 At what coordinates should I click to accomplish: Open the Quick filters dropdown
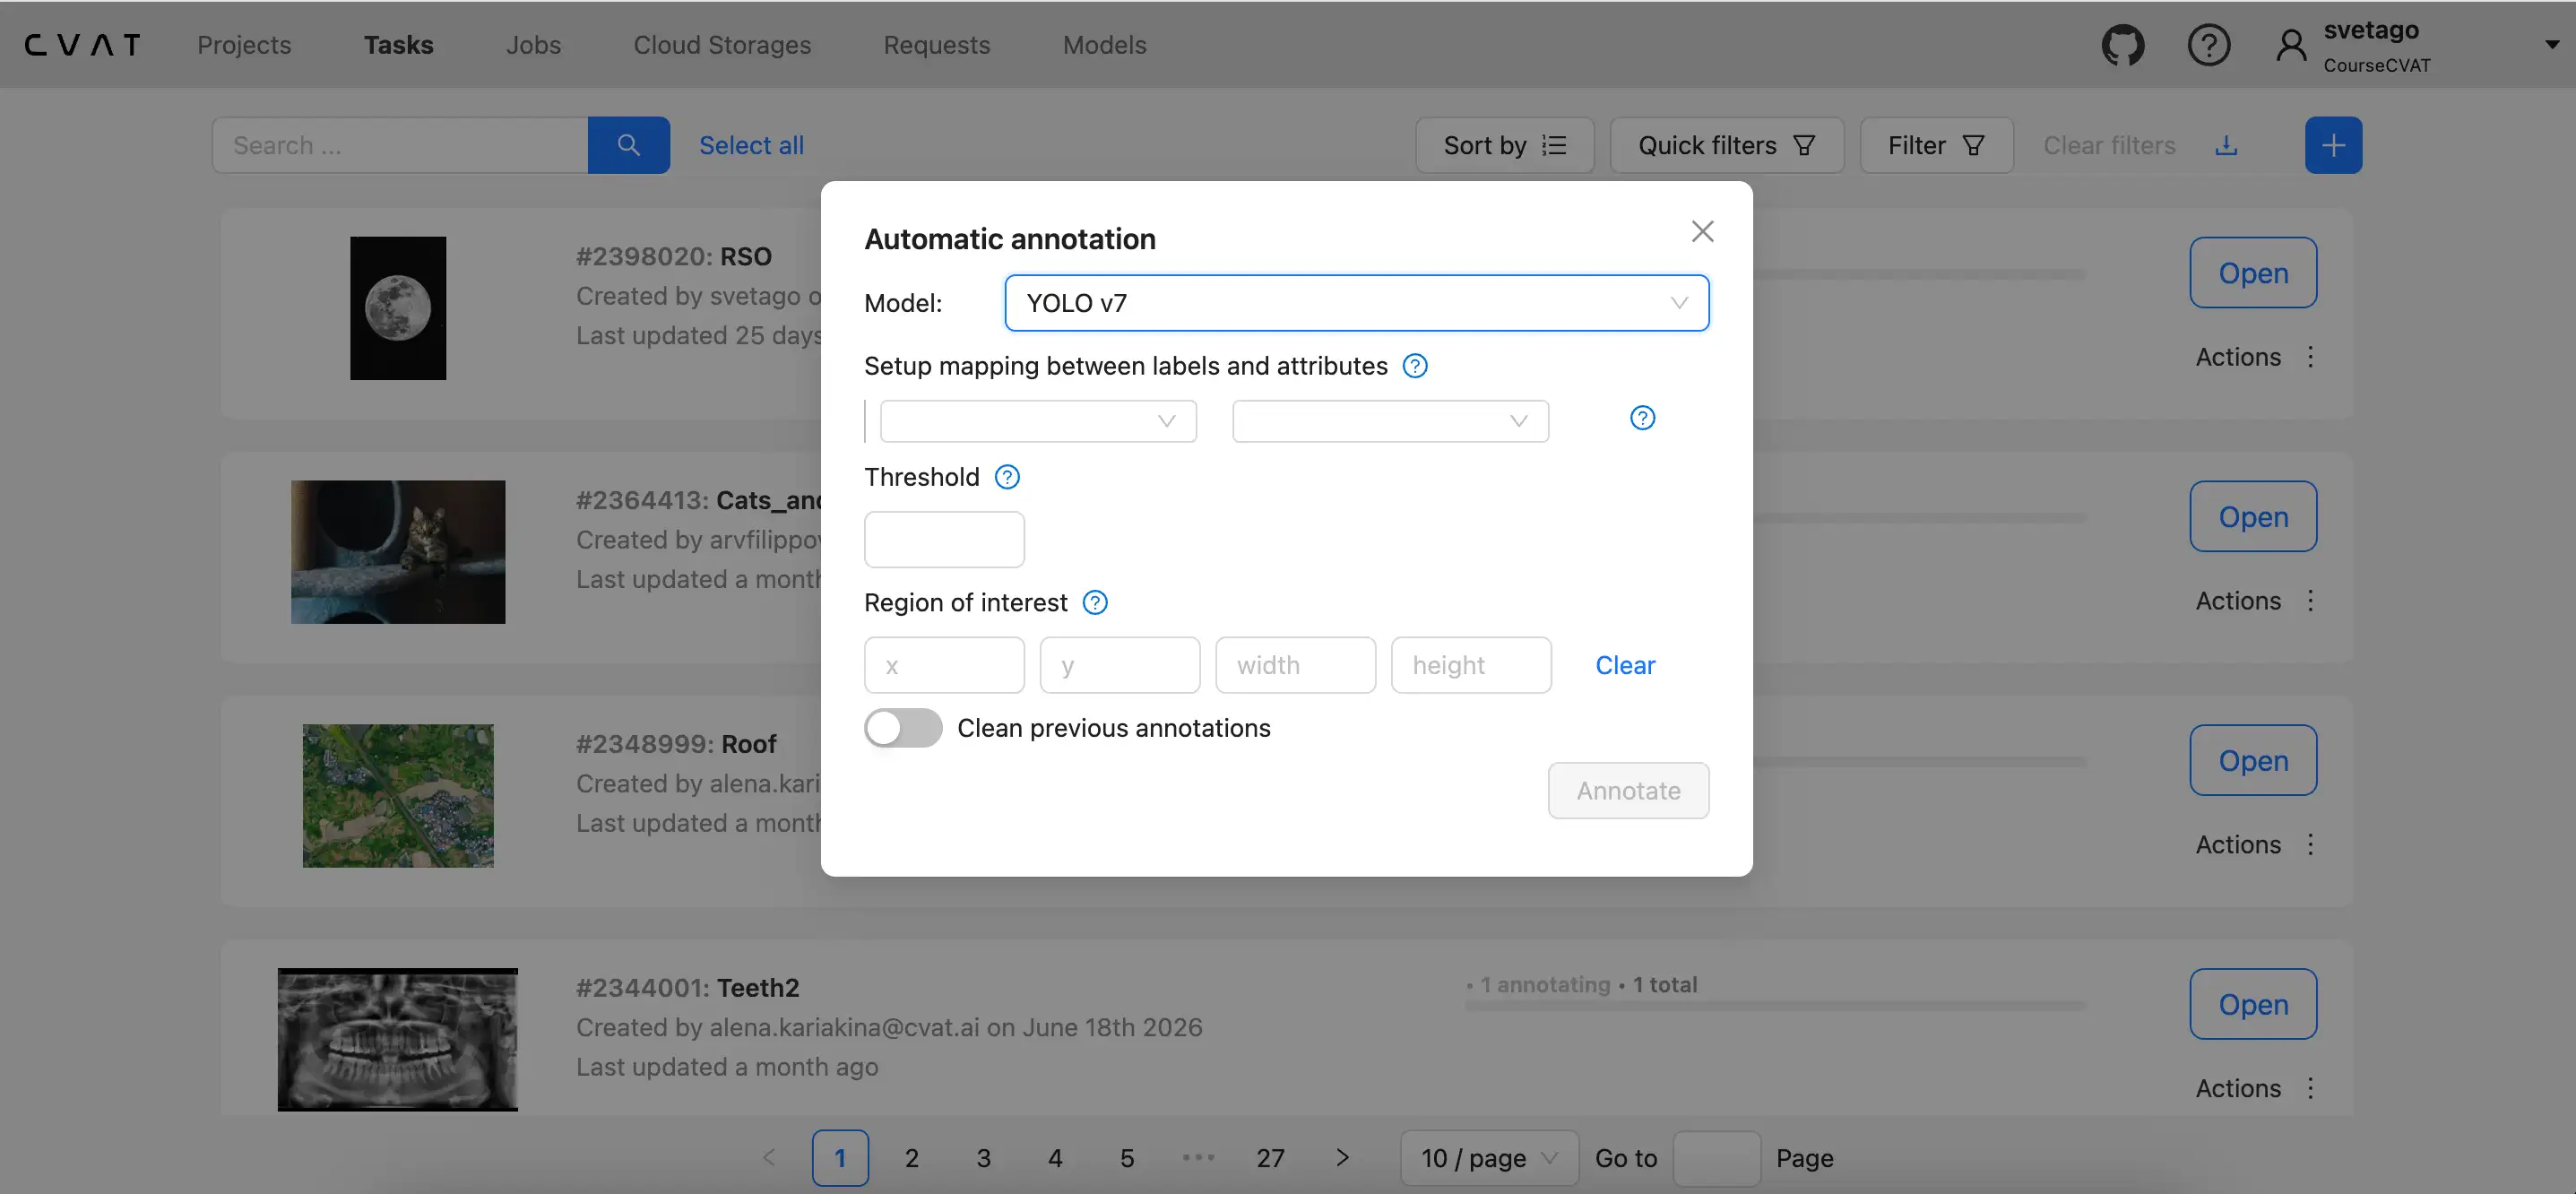point(1727,145)
